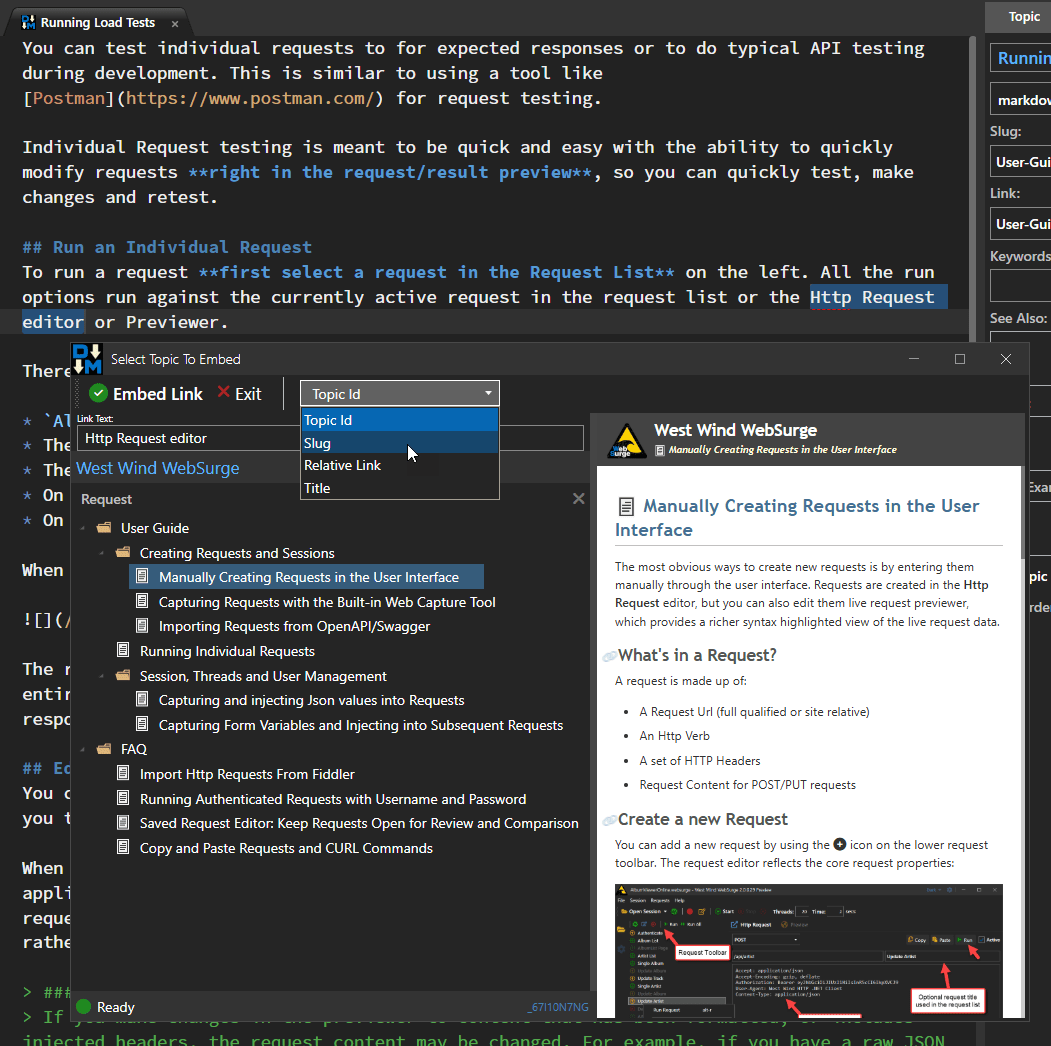Click document icon beside Importing Requests from OpenAPI/Swagger
The height and width of the screenshot is (1046, 1051).
point(142,626)
